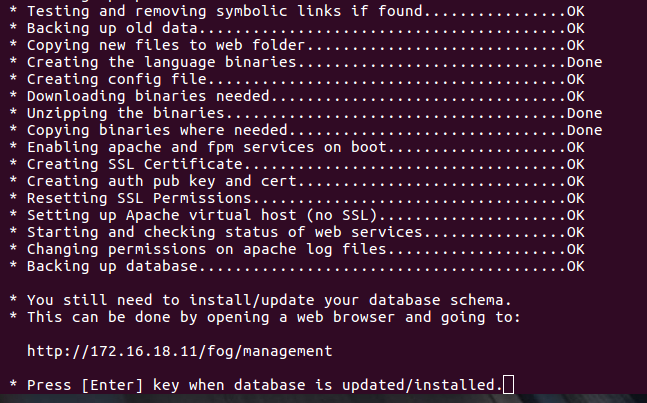The height and width of the screenshot is (403, 647).
Task: Click the 'You still need to install/update' message
Action: click(260, 300)
